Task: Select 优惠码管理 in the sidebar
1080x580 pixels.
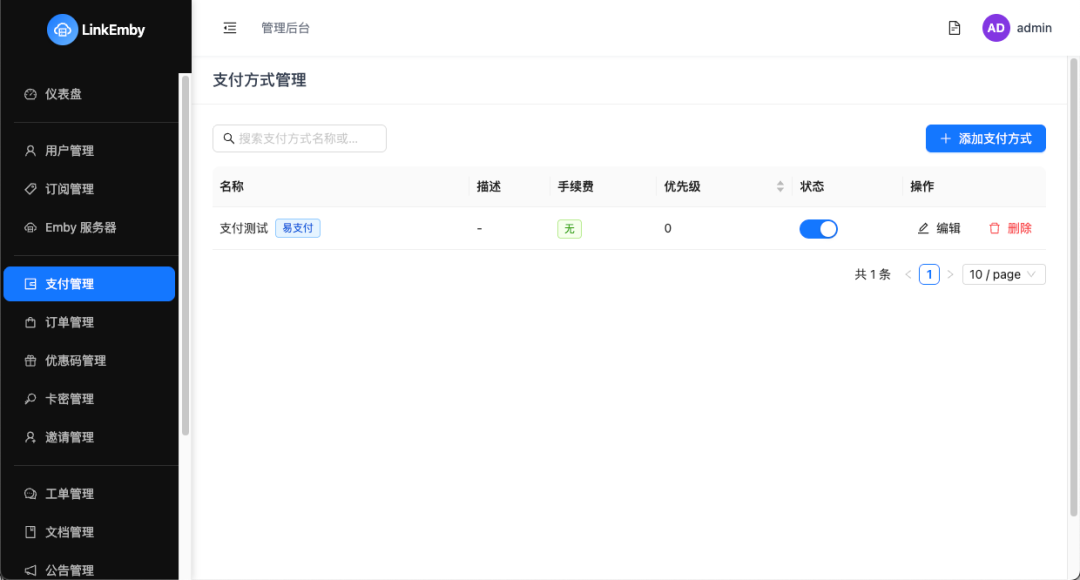Action: 72,360
